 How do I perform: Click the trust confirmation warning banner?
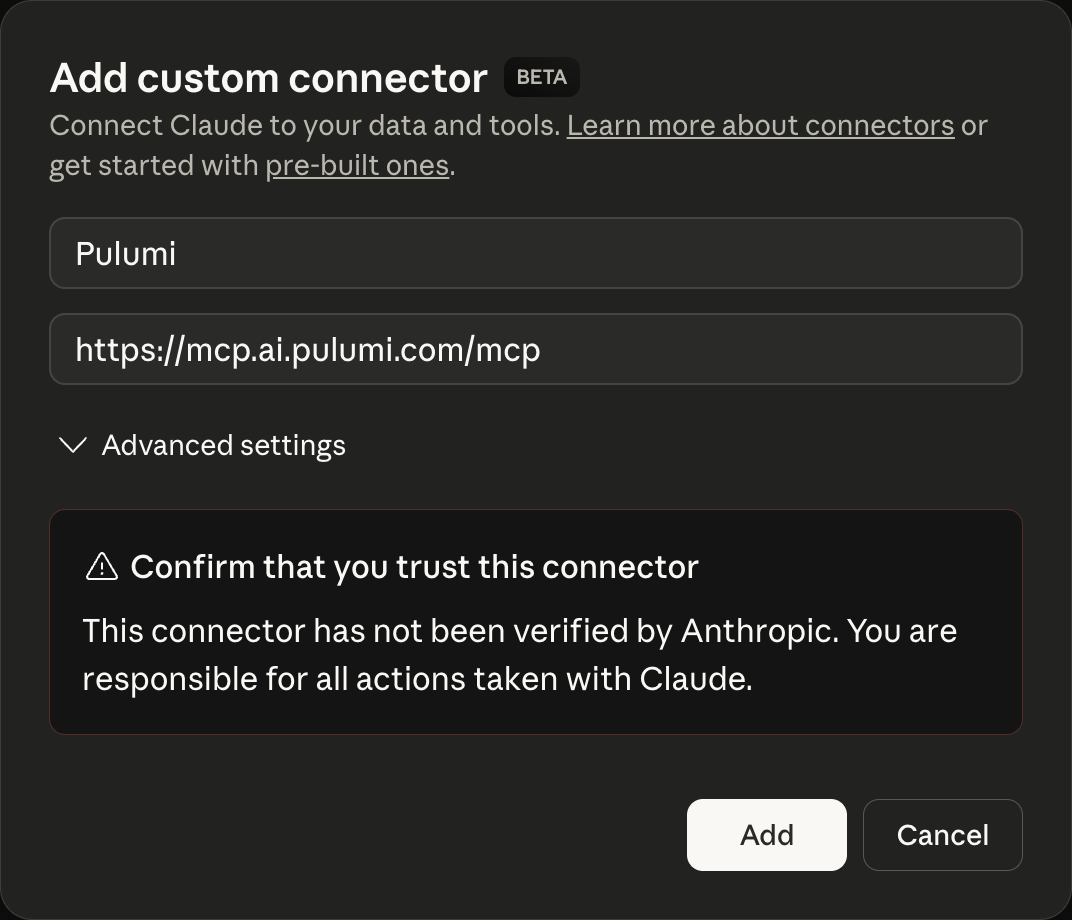[536, 621]
